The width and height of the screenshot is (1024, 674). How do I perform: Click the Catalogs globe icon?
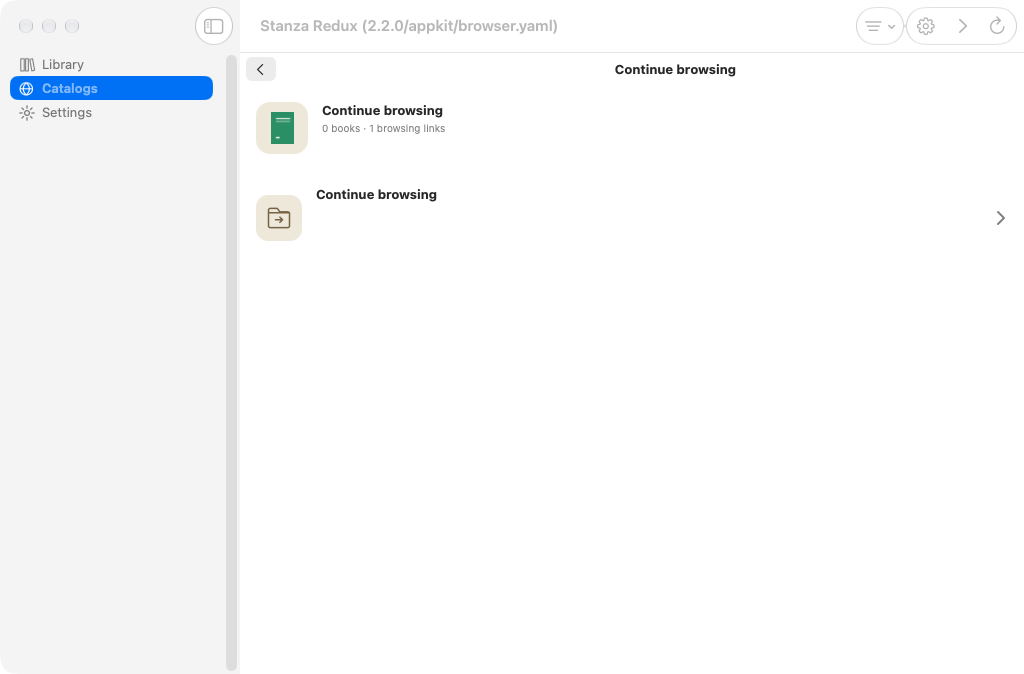(x=27, y=89)
